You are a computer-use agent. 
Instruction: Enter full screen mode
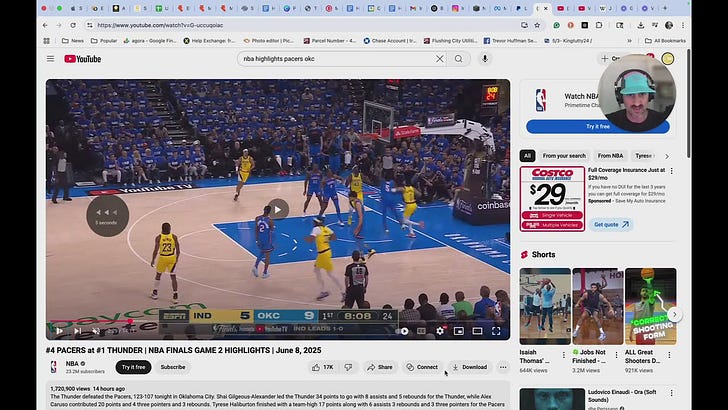[496, 331]
